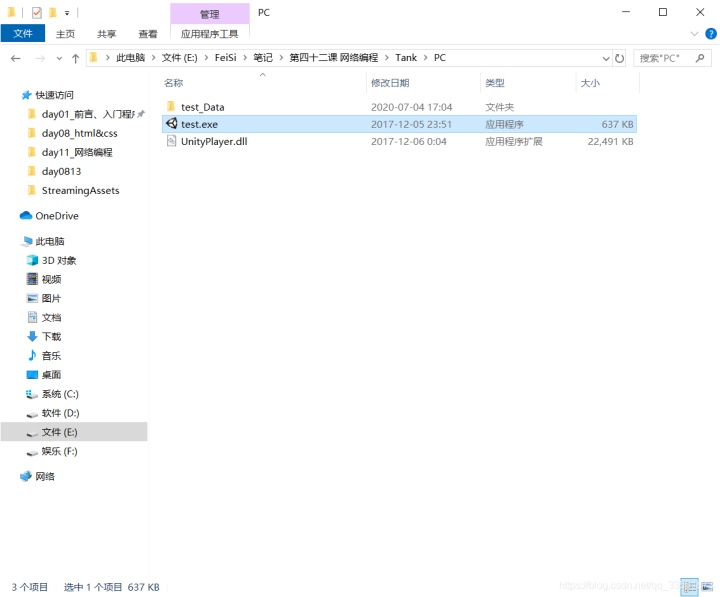Click 文件 (E:) in the address breadcrumb

click(x=180, y=58)
